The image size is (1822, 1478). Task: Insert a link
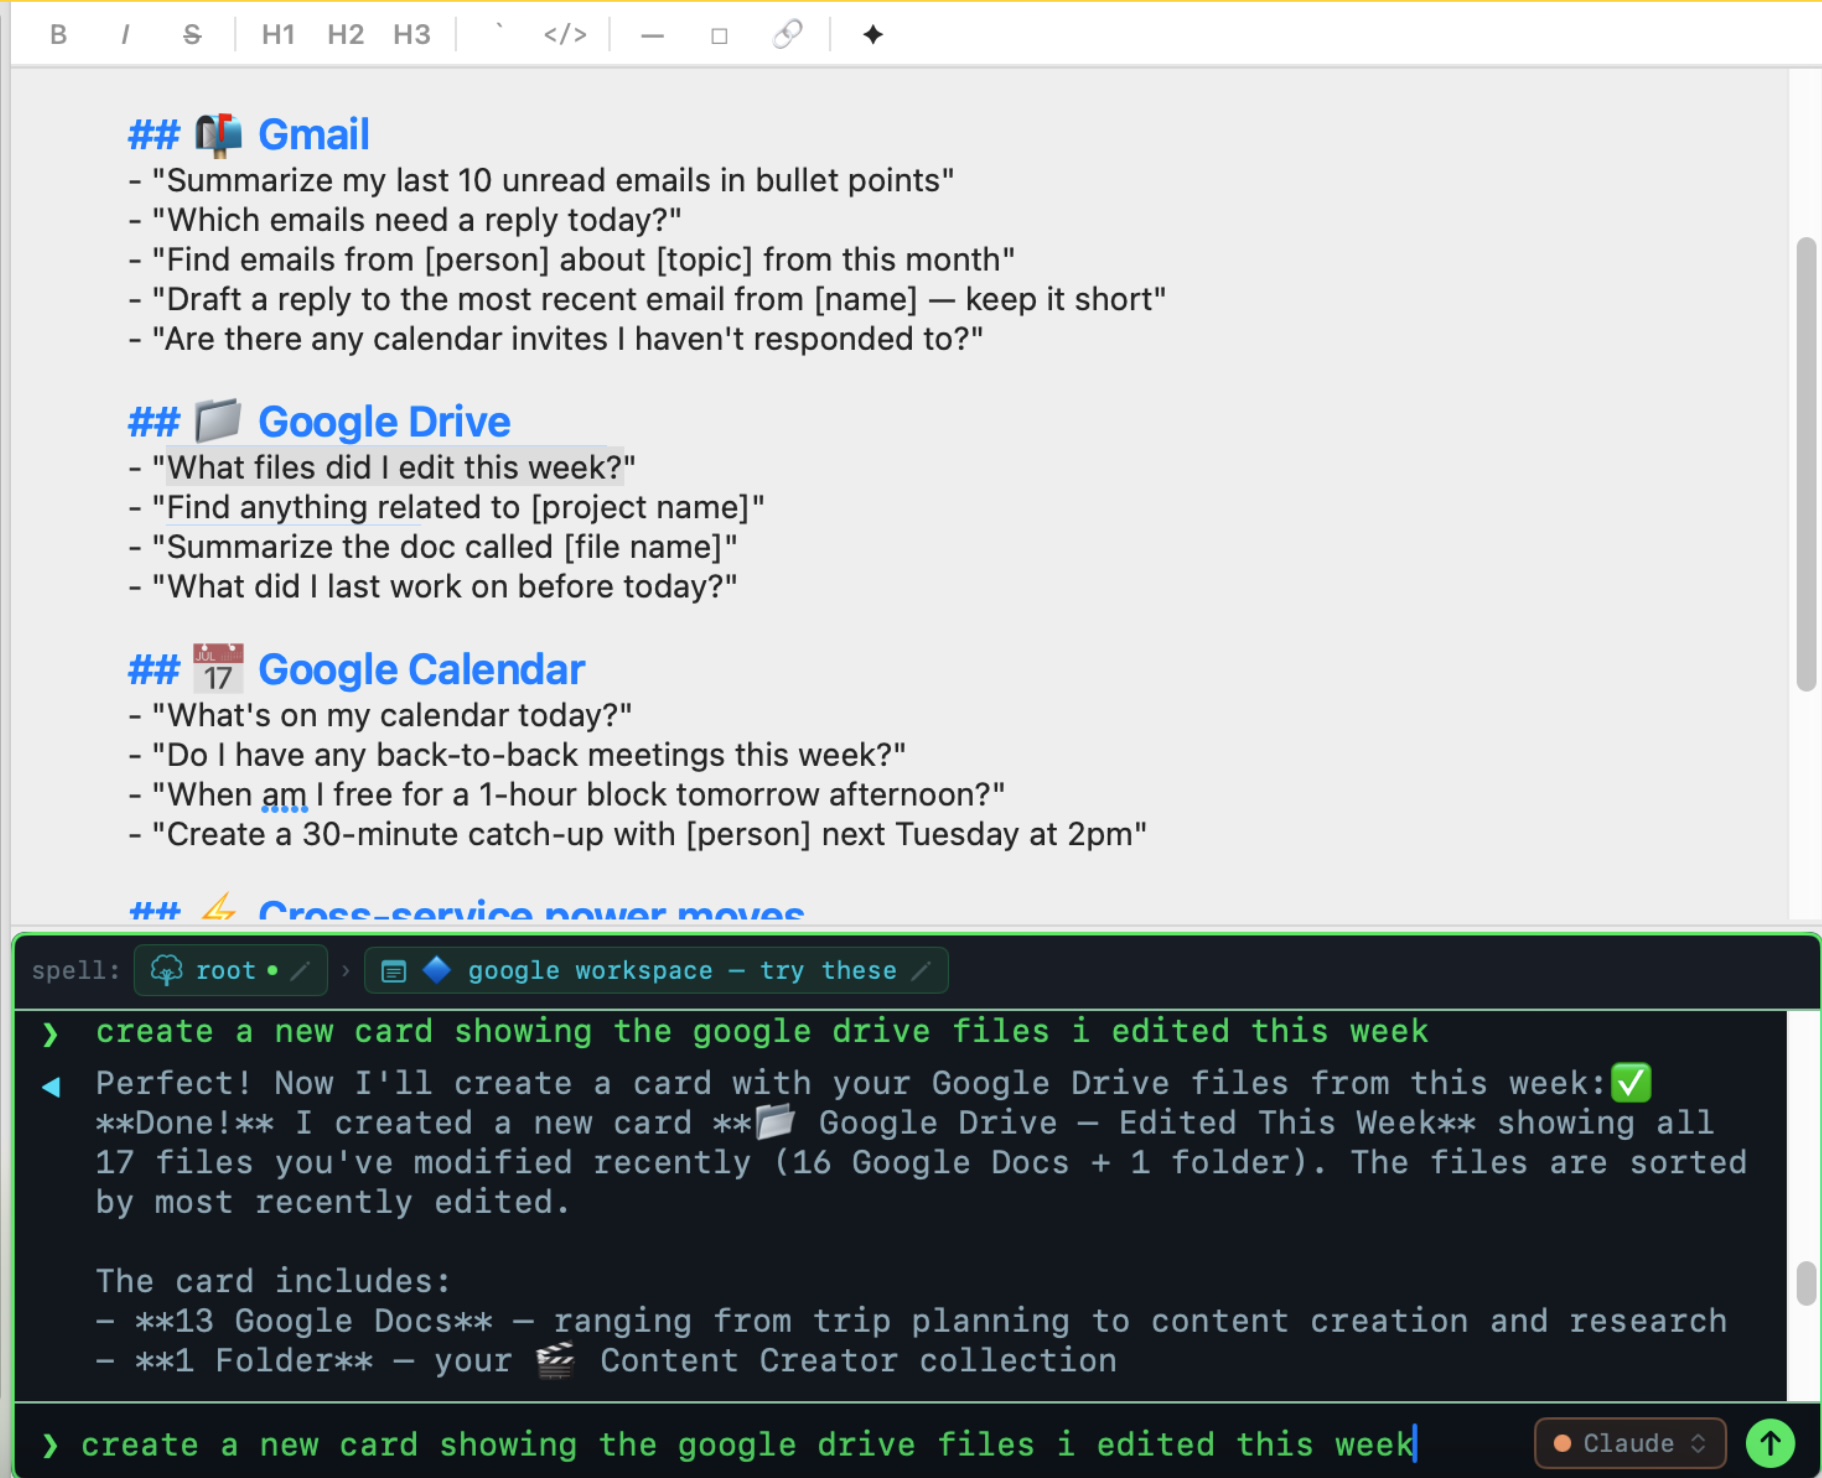click(787, 35)
